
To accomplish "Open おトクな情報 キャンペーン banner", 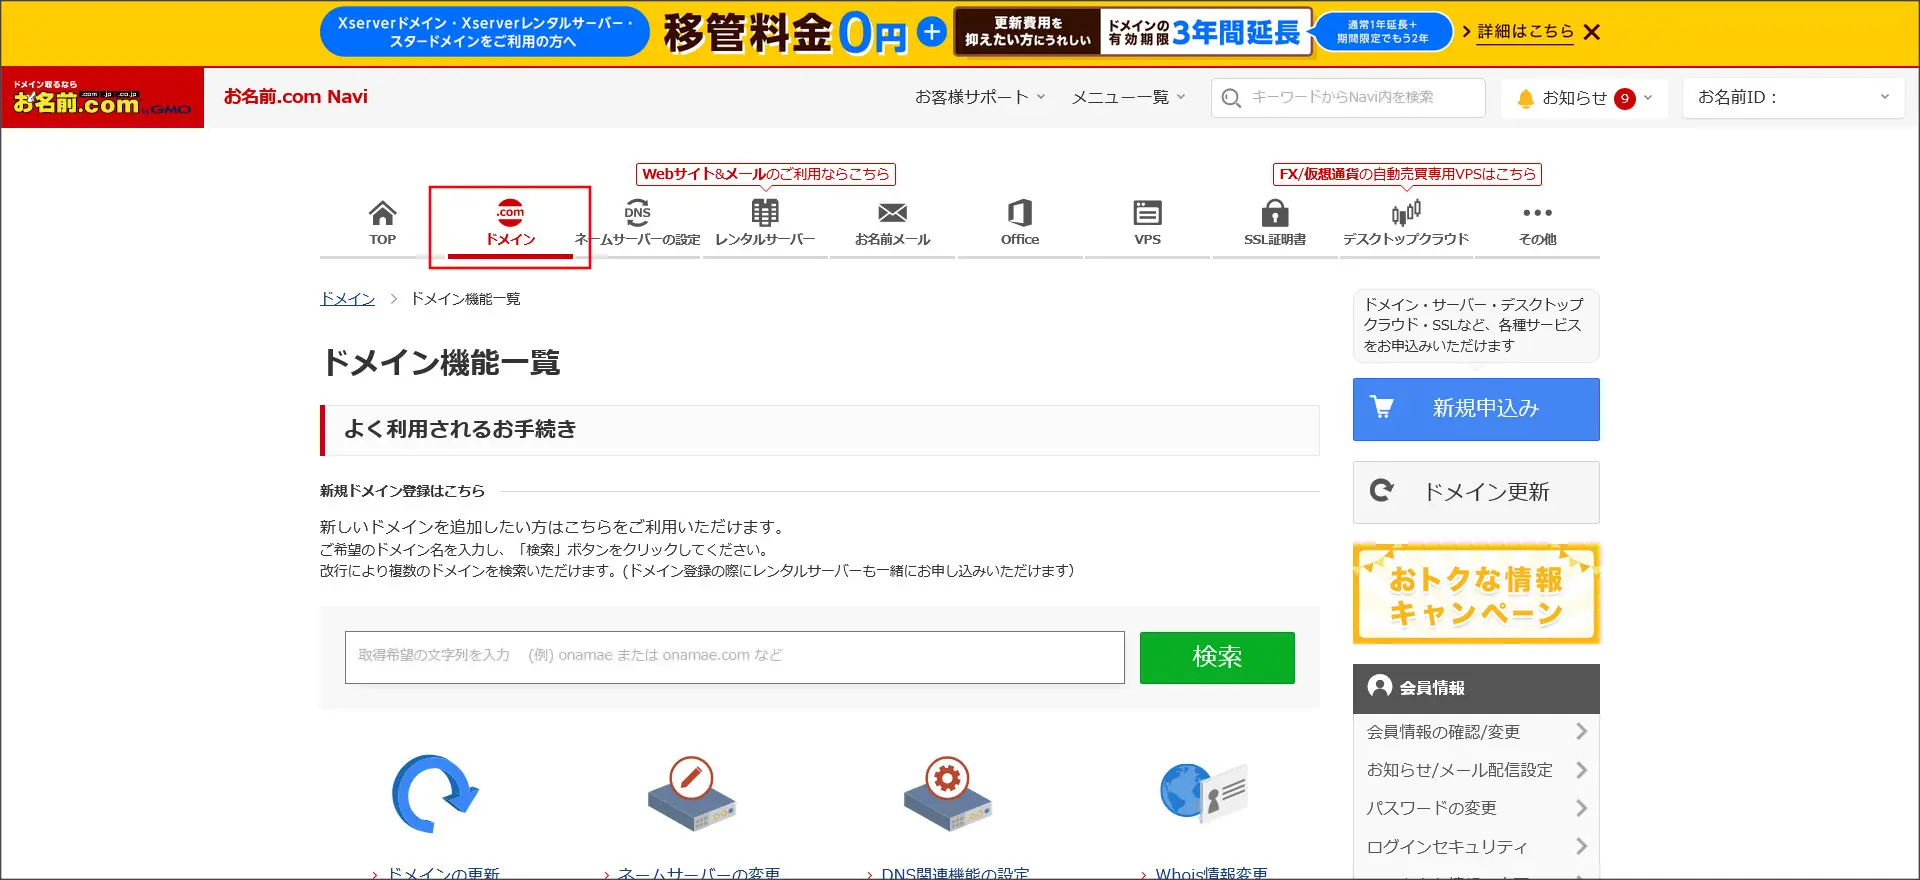I will [x=1476, y=594].
